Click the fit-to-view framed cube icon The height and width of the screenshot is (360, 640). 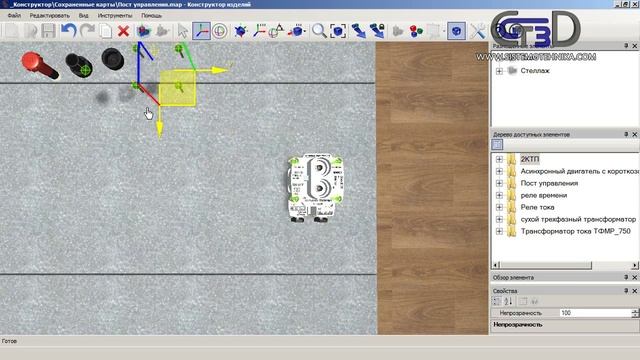click(338, 31)
